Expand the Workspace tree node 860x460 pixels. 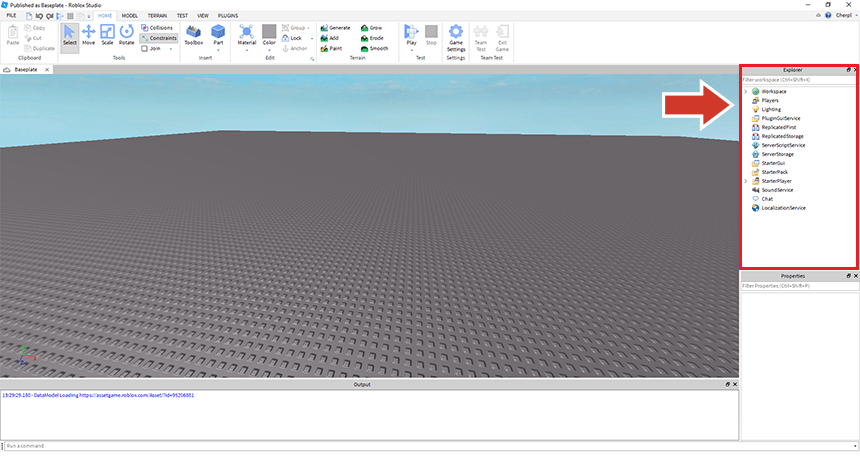pos(745,92)
